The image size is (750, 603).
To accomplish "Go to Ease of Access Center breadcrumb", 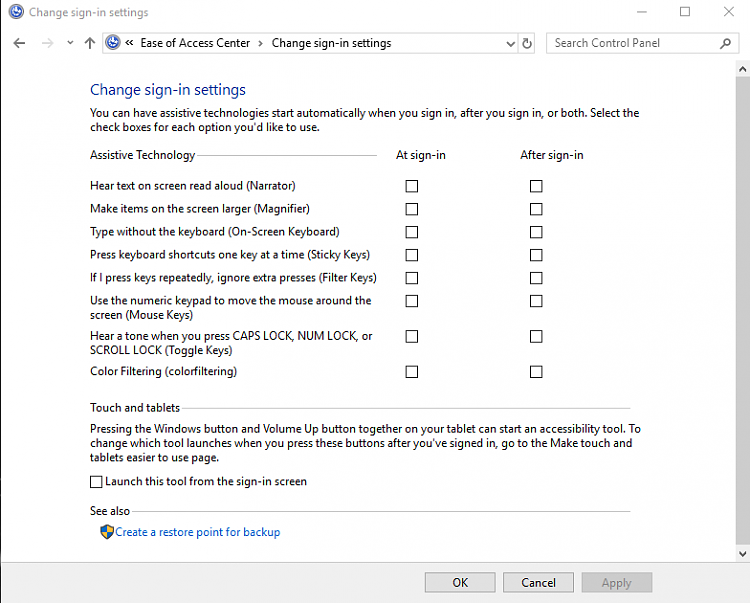I will pos(195,43).
